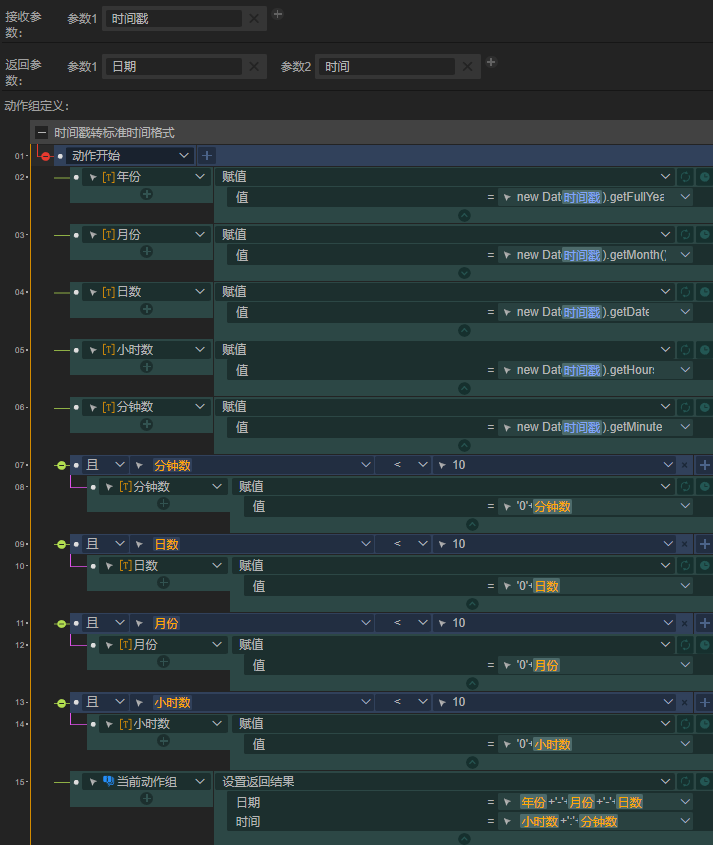Screen dimensions: 713x845
Task: Open getHours value expression dropdown
Action: 685,370
